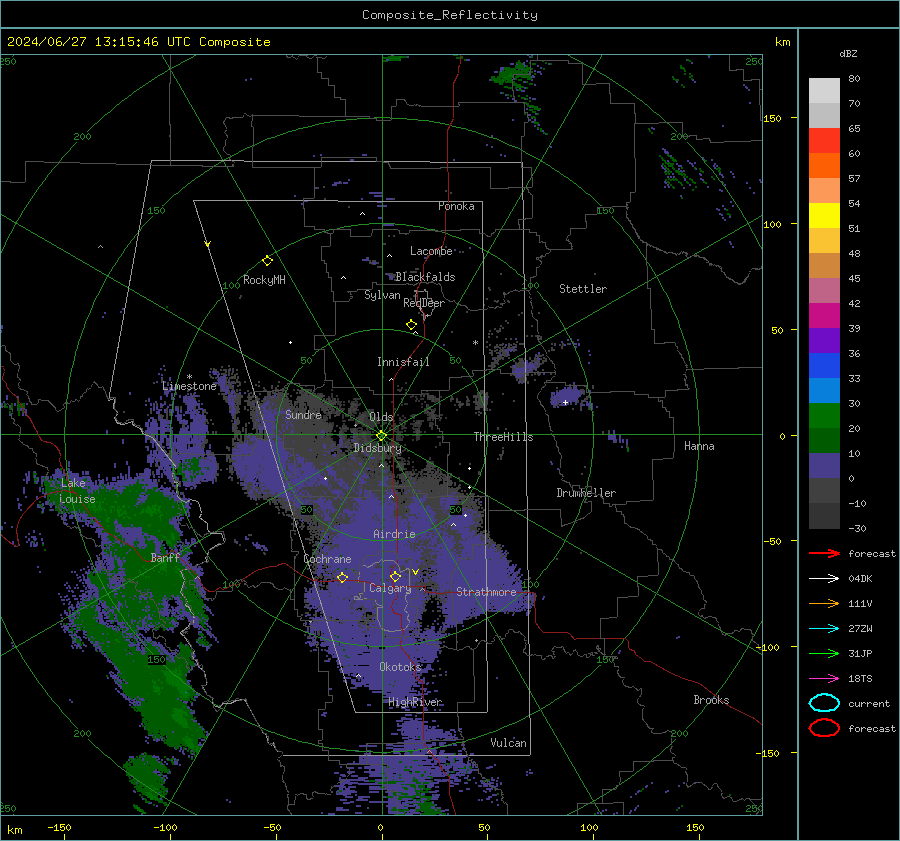
Task: Click the yellow radar site marker at Didsbury
Action: pos(382,436)
